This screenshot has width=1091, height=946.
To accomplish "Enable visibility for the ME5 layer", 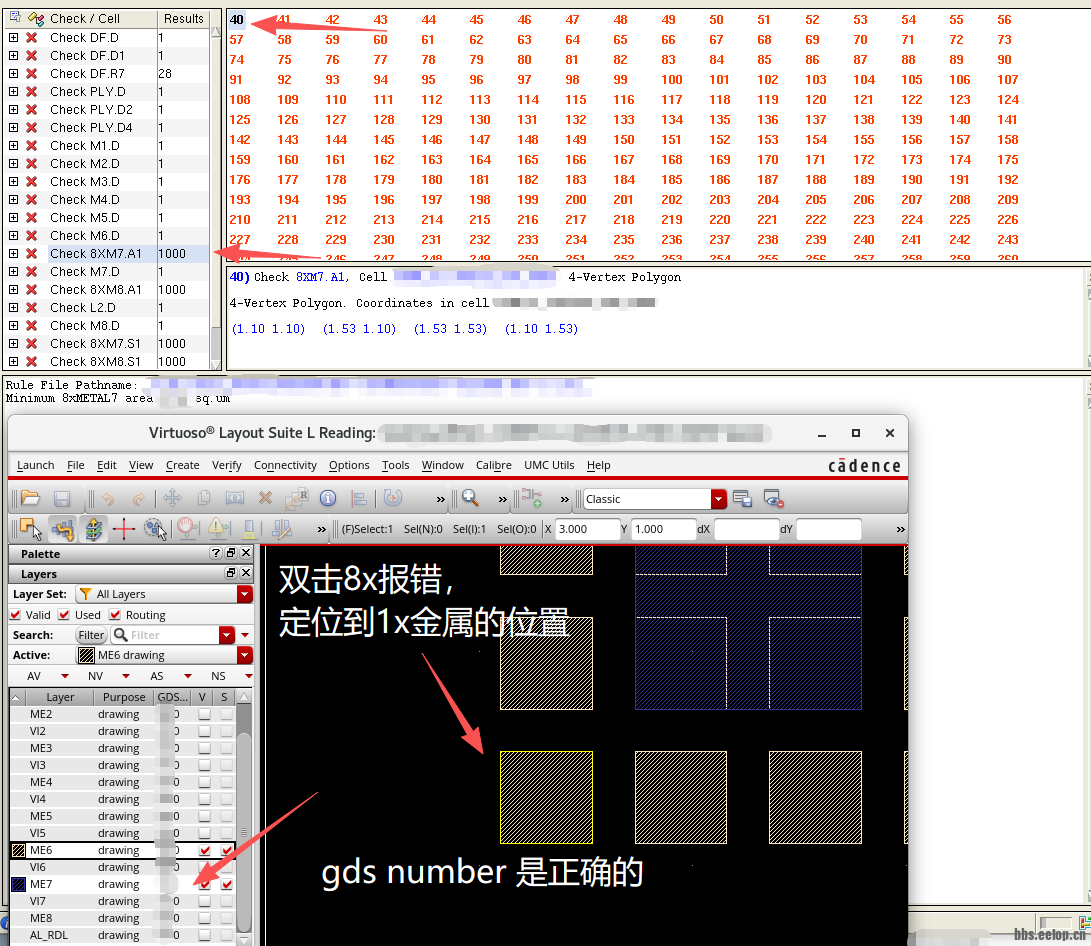I will coord(205,816).
